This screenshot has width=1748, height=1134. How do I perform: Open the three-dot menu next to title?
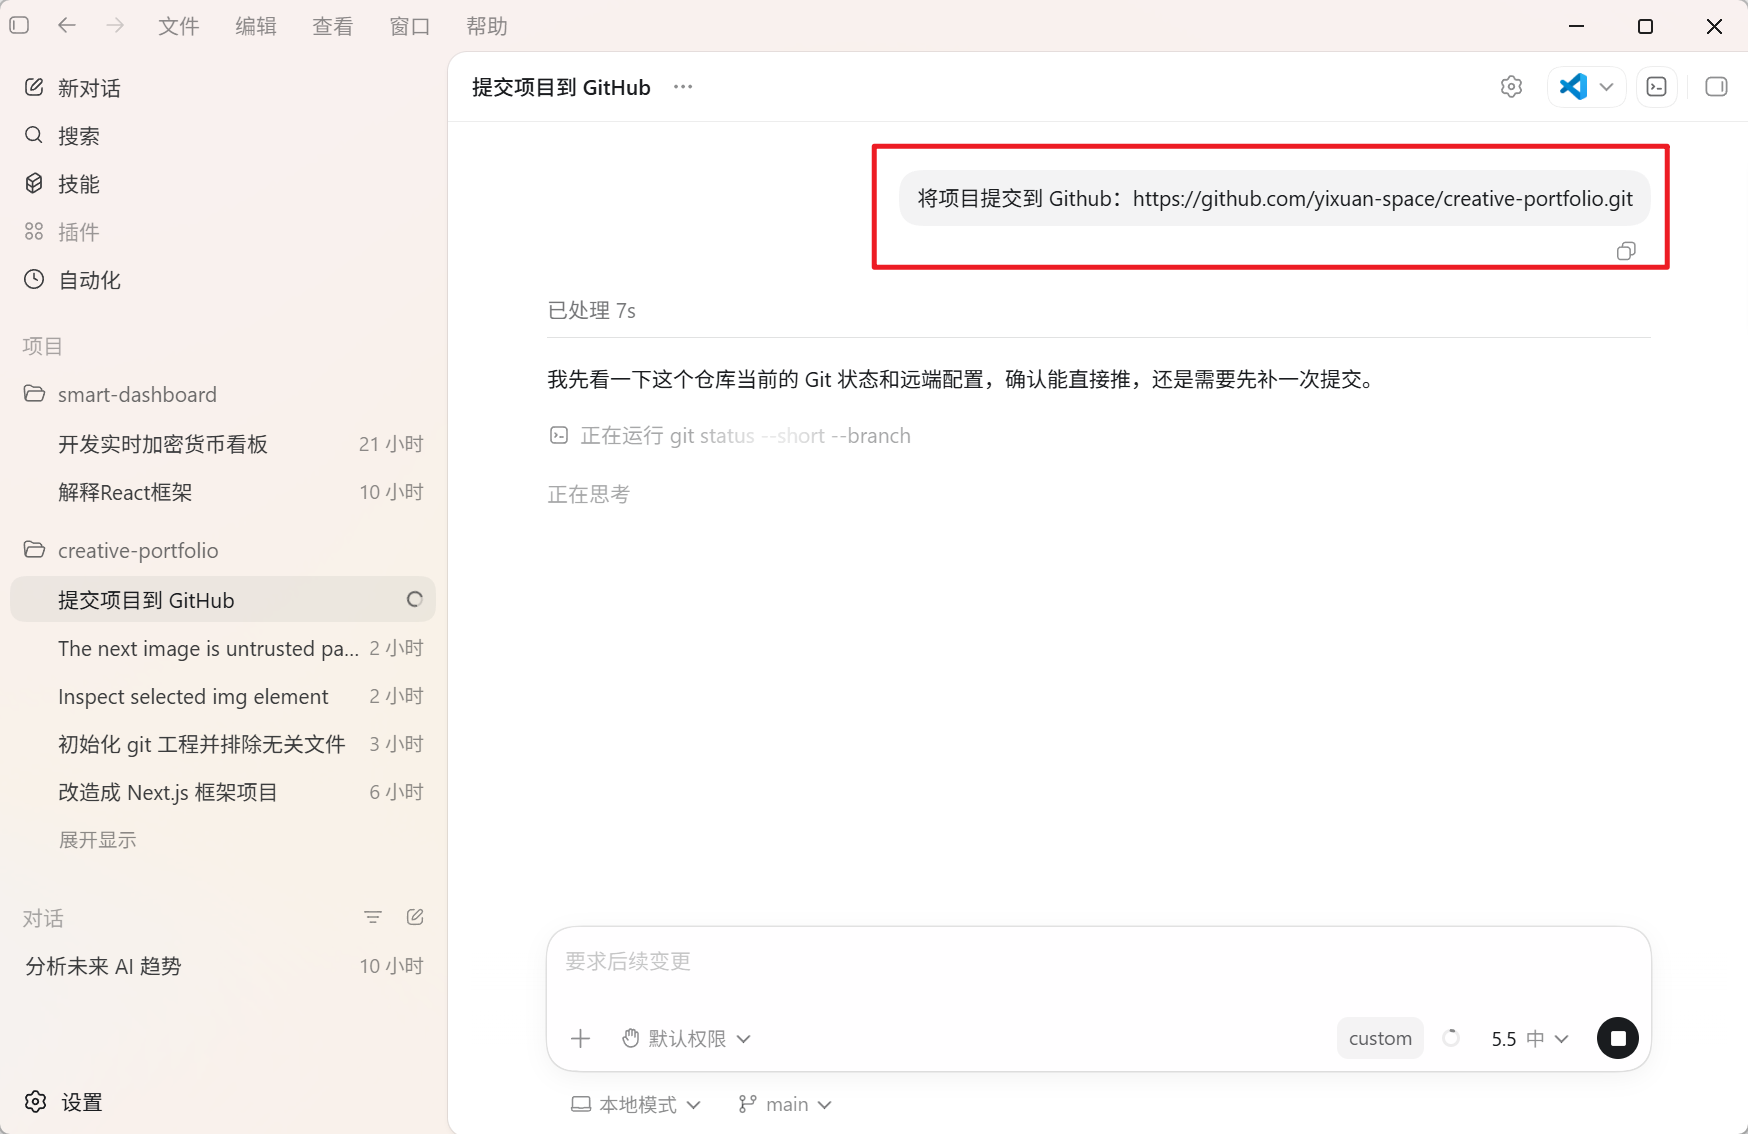click(683, 87)
